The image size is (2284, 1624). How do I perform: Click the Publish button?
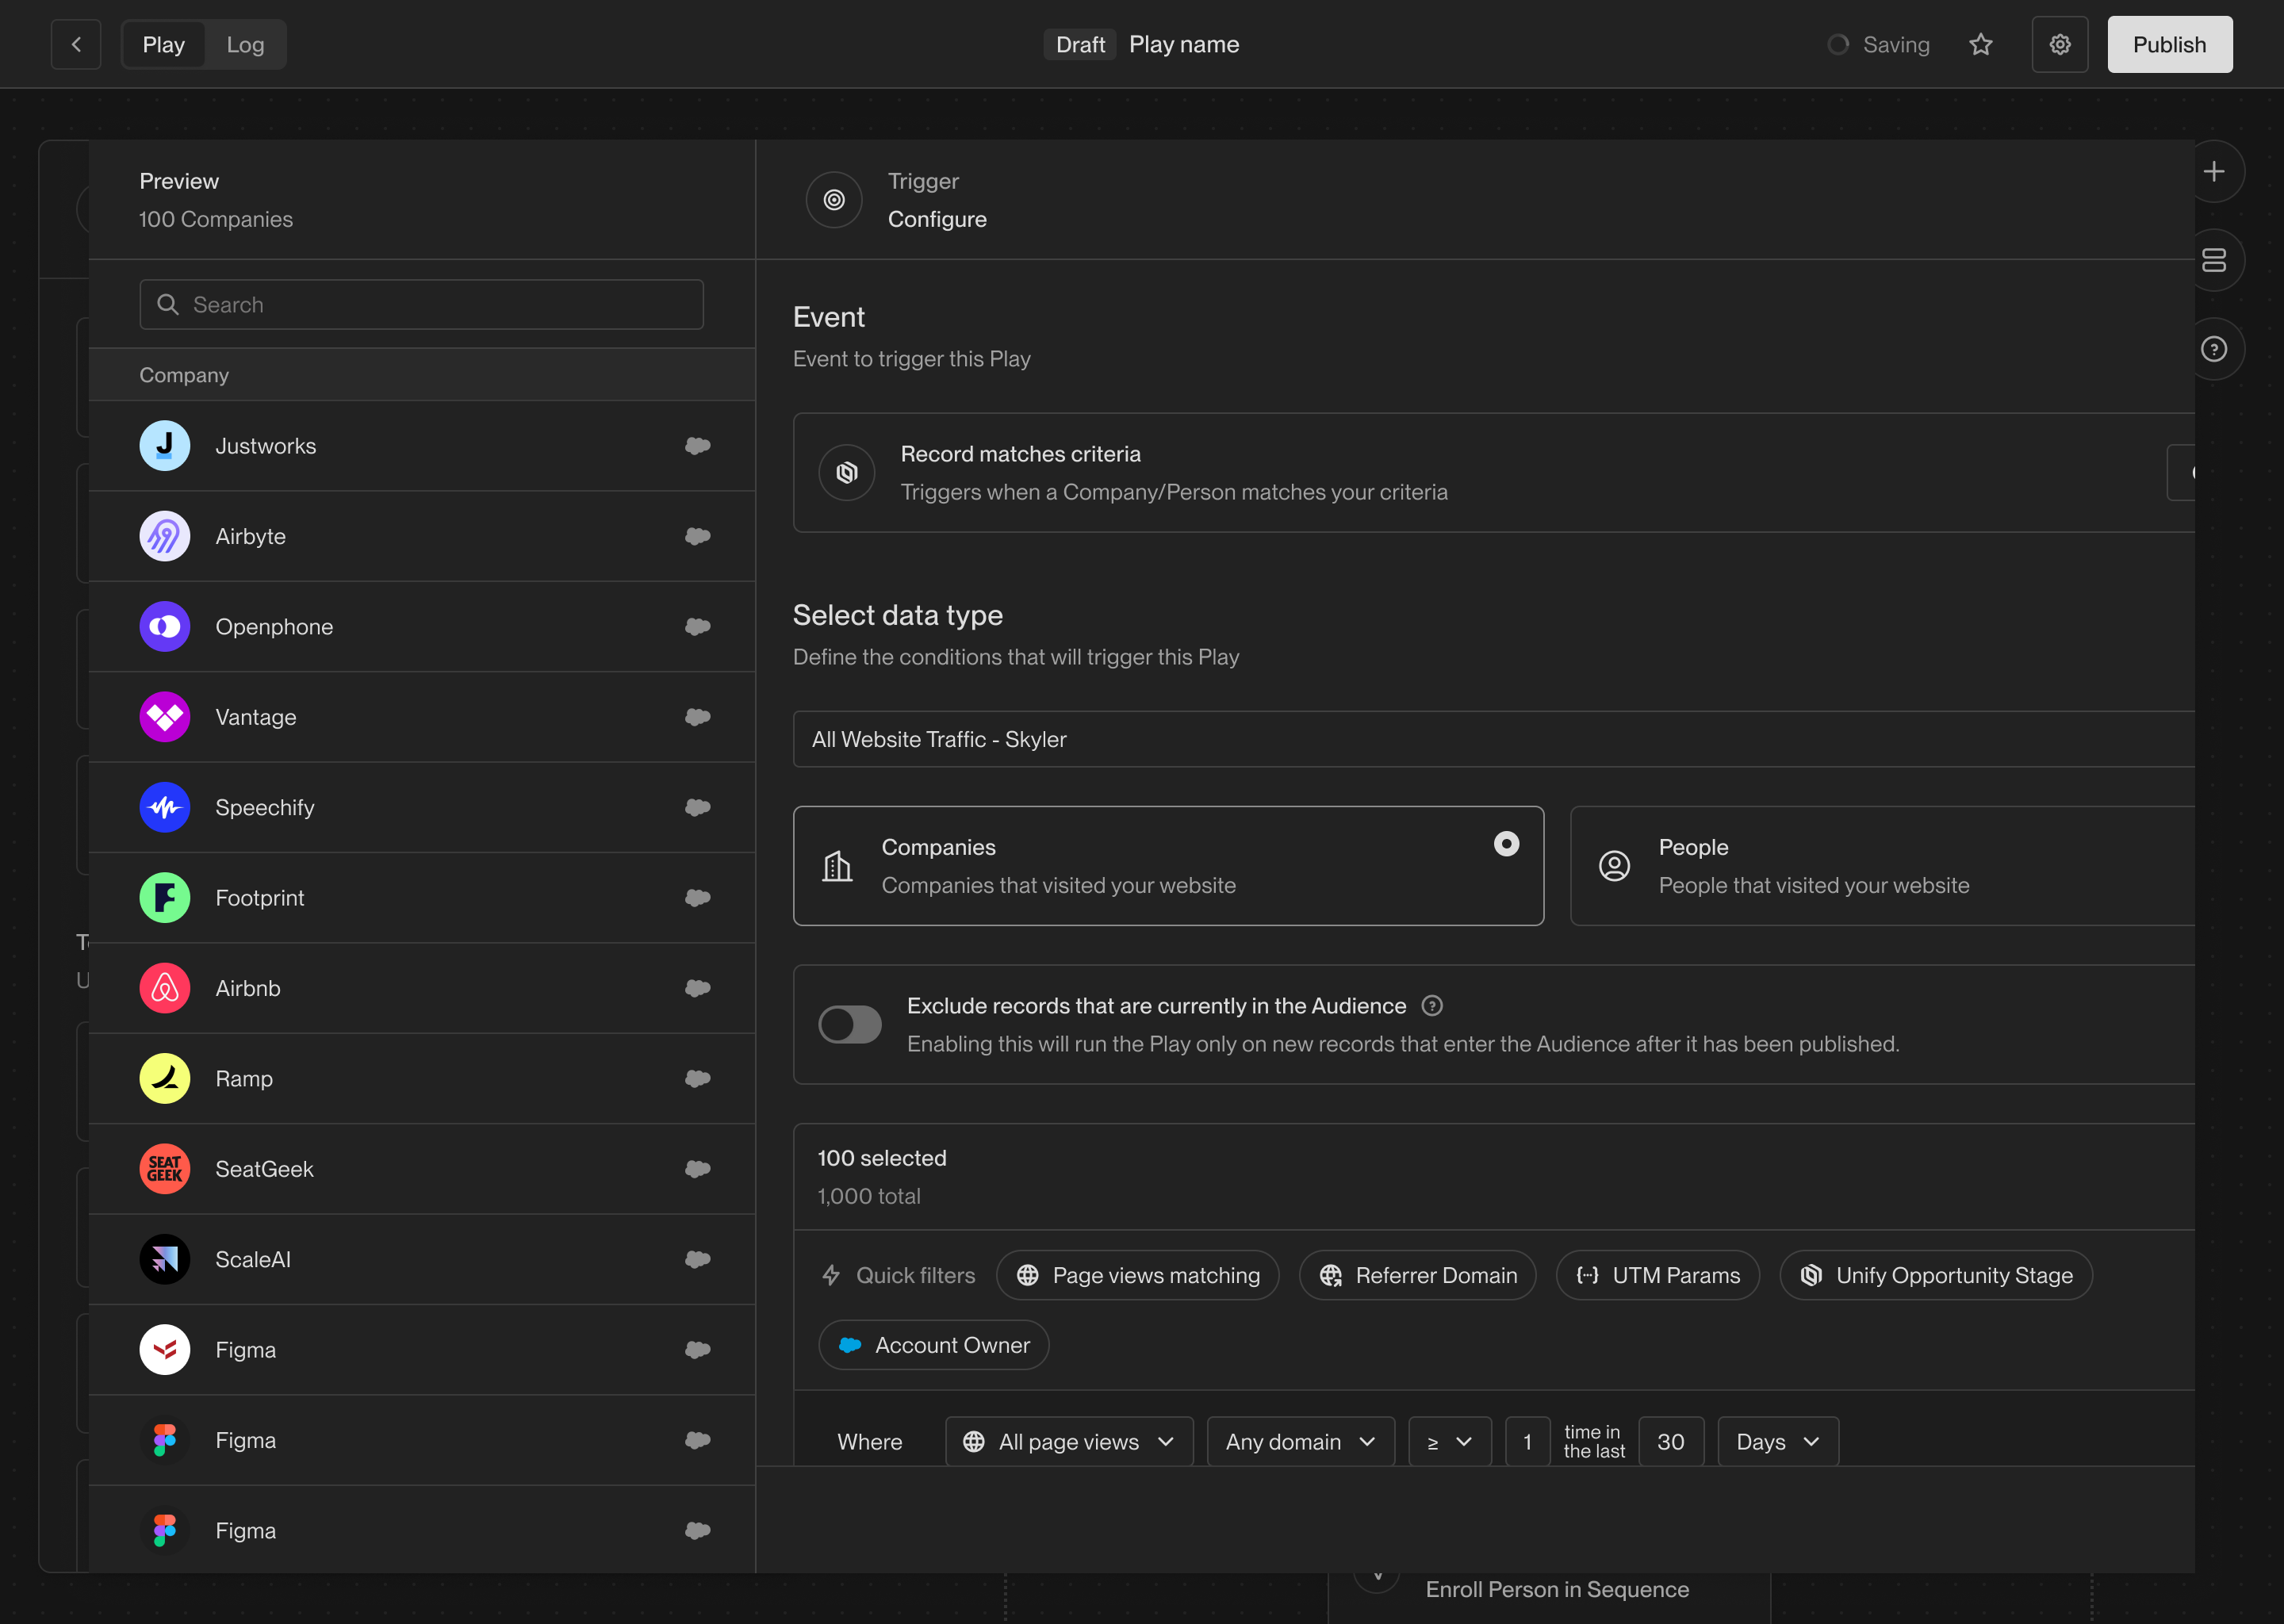[x=2169, y=44]
